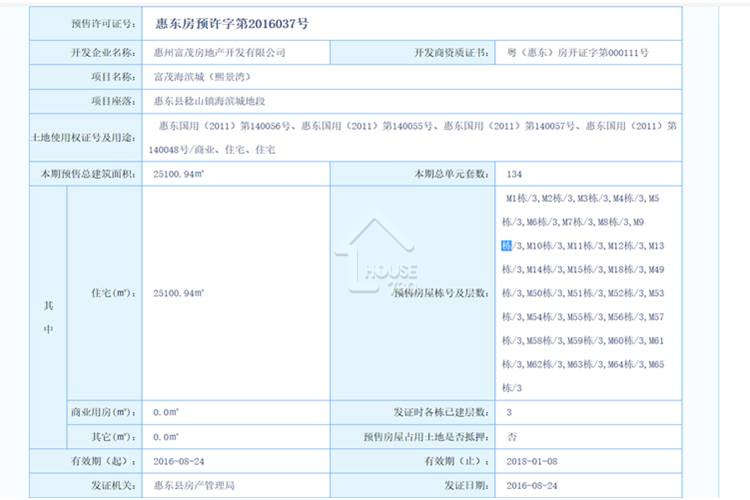
Task: Select project name 富茂海滨城
Action: (179, 77)
